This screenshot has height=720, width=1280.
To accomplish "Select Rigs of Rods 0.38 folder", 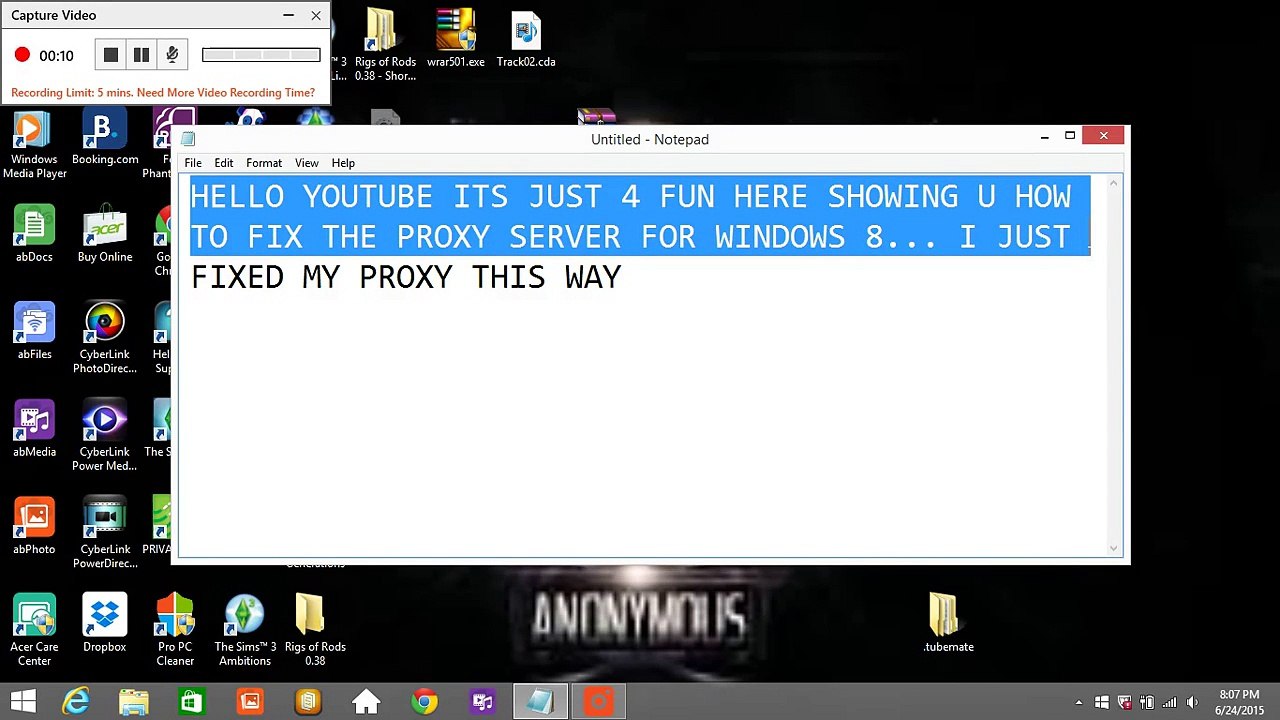I will tap(315, 630).
